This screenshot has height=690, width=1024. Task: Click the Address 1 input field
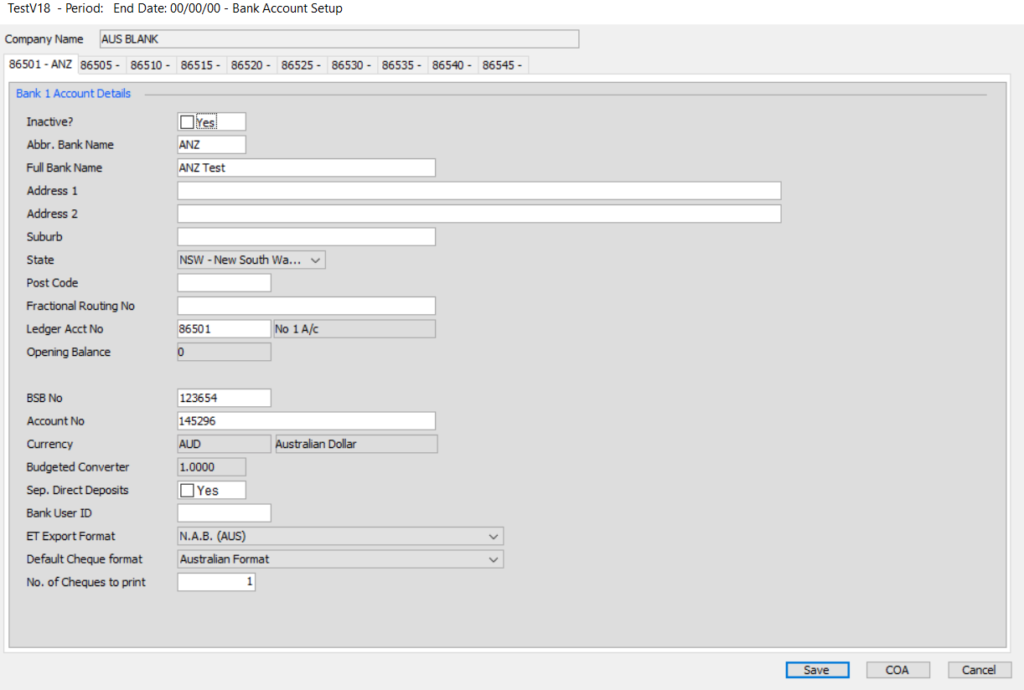[478, 190]
